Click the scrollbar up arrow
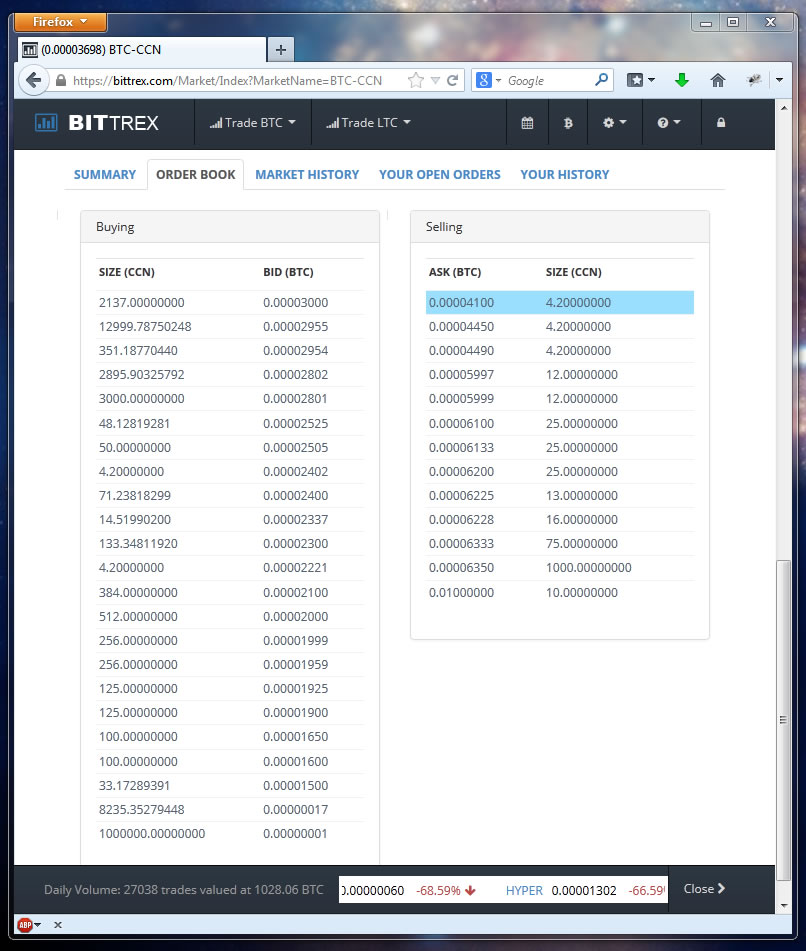Screen dimensions: 806x951 pyautogui.click(x=784, y=108)
